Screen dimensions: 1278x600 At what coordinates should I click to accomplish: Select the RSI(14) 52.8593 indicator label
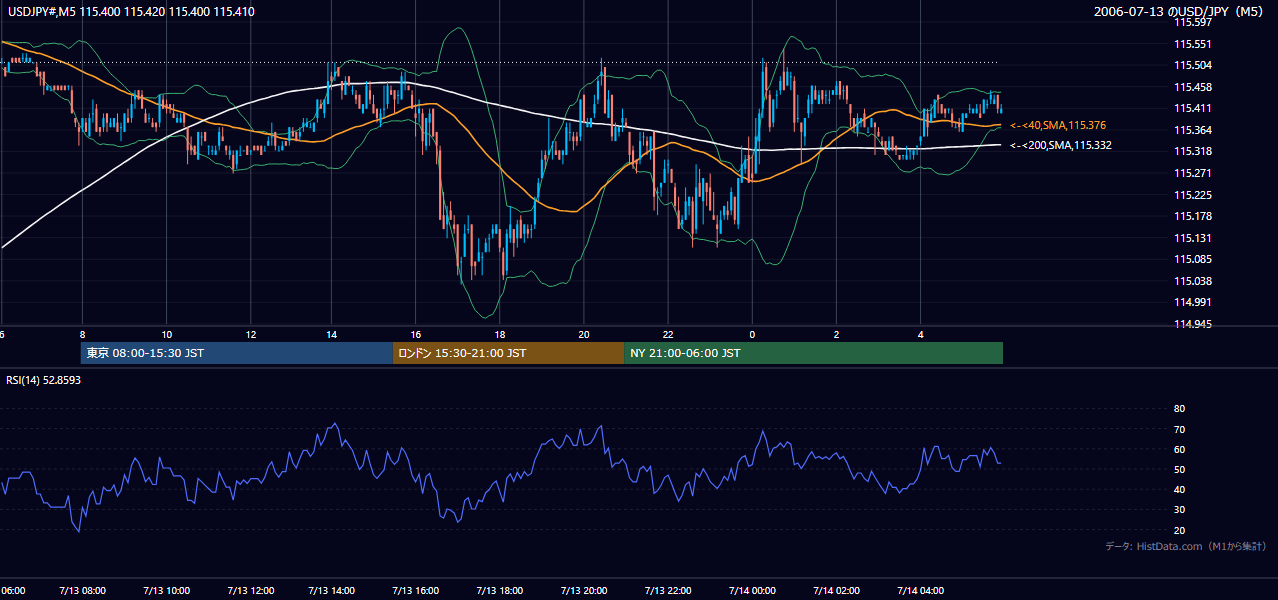pos(44,380)
